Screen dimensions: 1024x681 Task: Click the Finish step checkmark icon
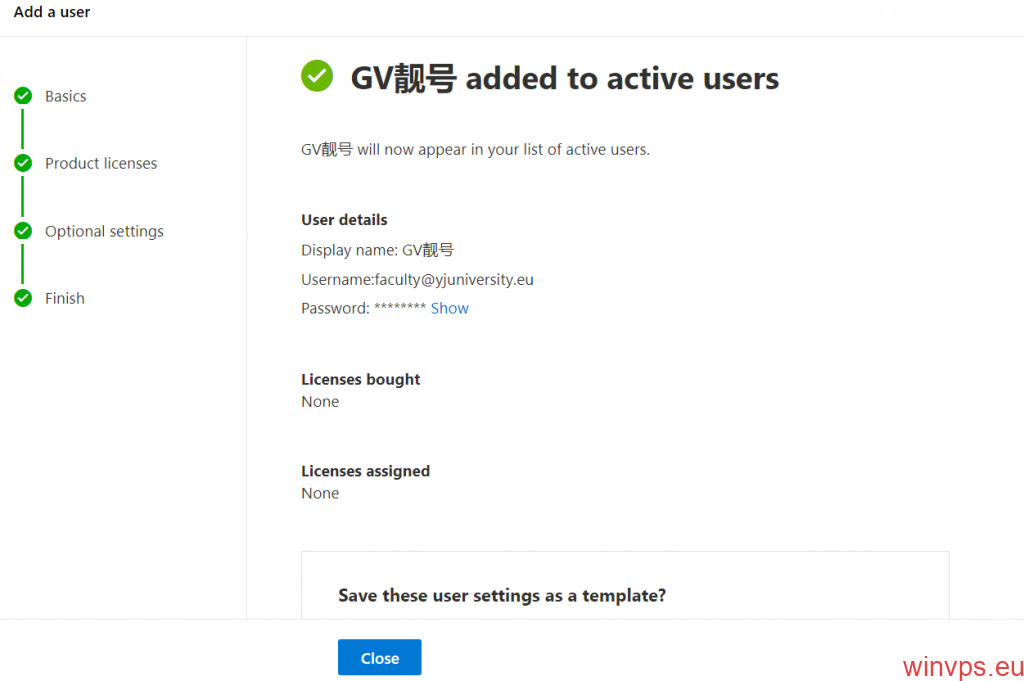tap(23, 298)
